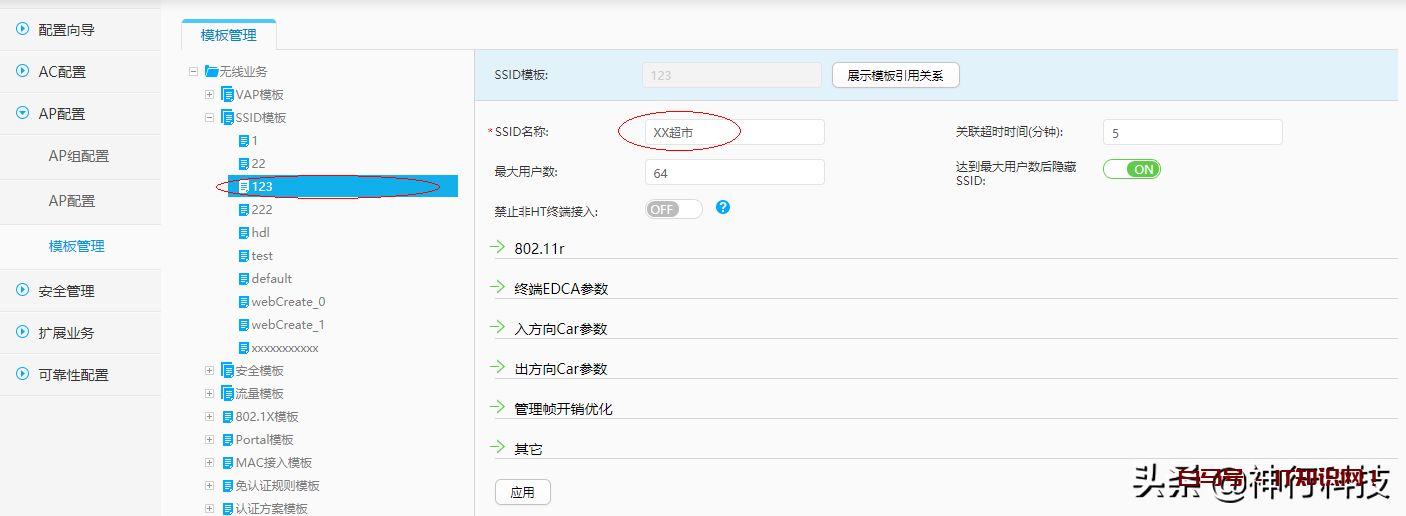Click the 安全管理 sidebar arrow icon

tap(22, 290)
